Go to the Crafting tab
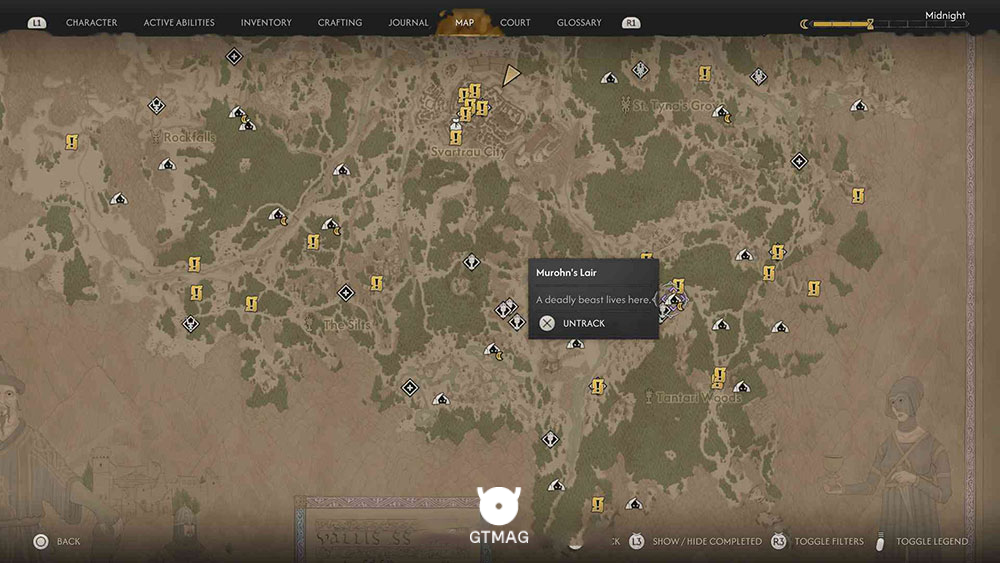 pos(340,22)
